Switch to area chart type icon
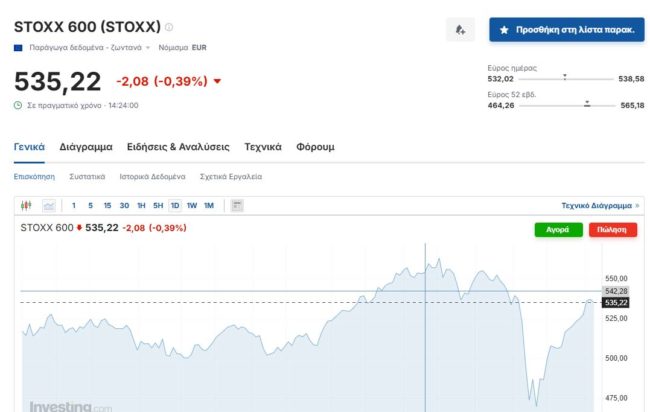This screenshot has width=650, height=412. point(48,206)
